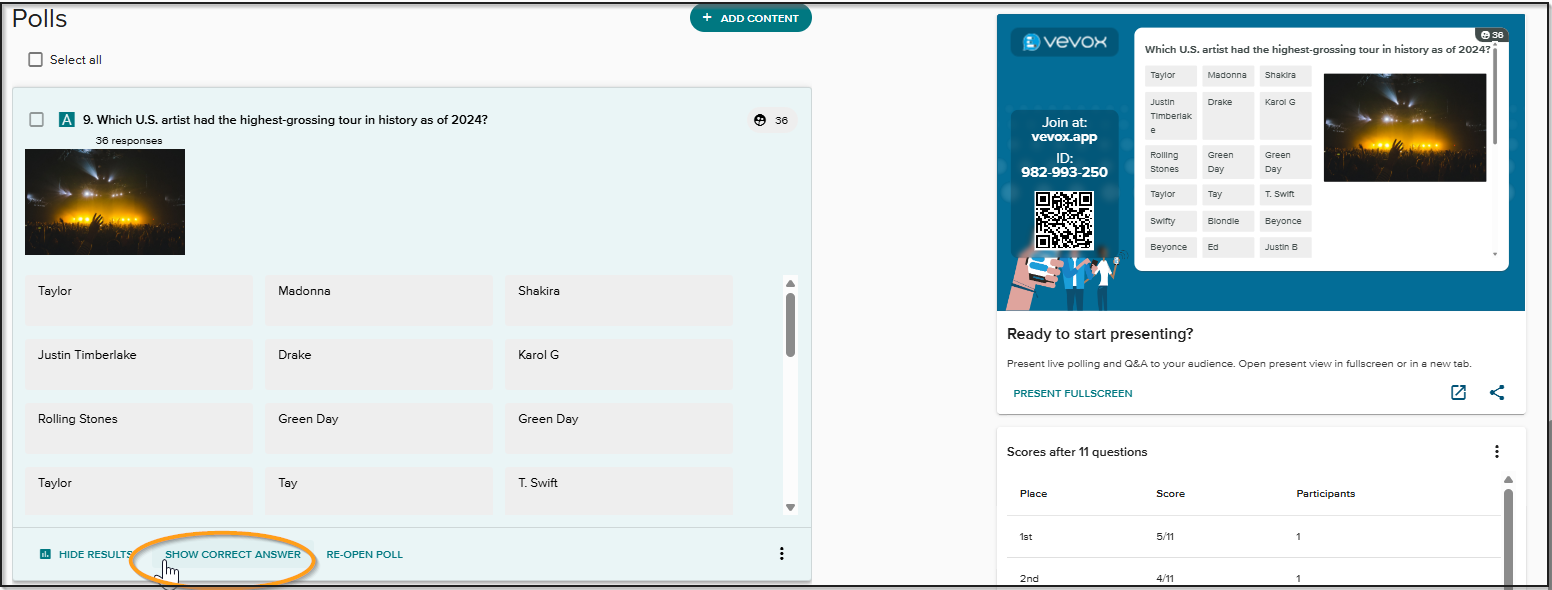Viewport: 1552px width, 590px height.
Task: Select the Drake response tile
Action: click(x=379, y=364)
